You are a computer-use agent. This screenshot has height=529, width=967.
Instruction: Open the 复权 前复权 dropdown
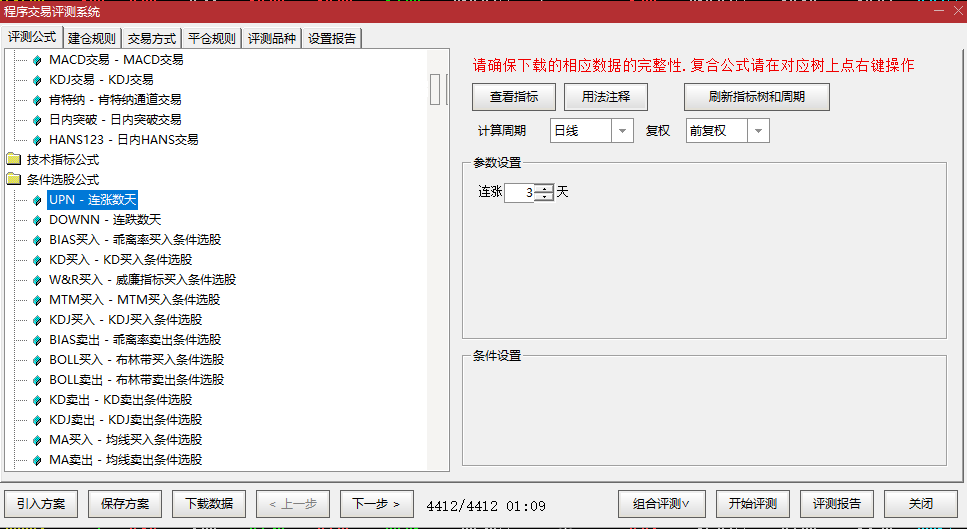click(x=758, y=131)
